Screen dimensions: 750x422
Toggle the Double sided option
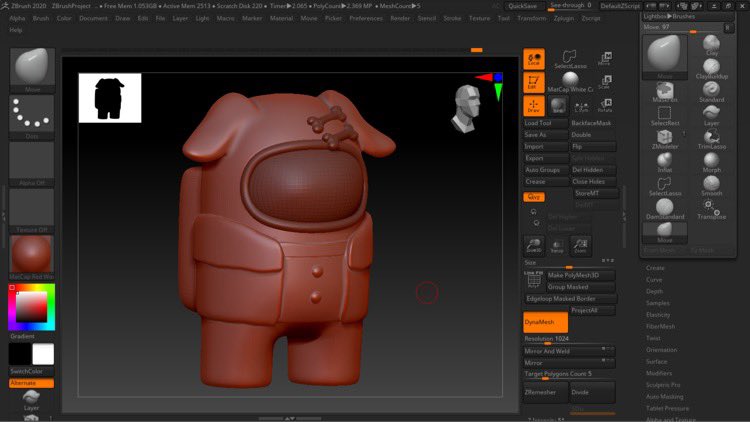tap(592, 135)
